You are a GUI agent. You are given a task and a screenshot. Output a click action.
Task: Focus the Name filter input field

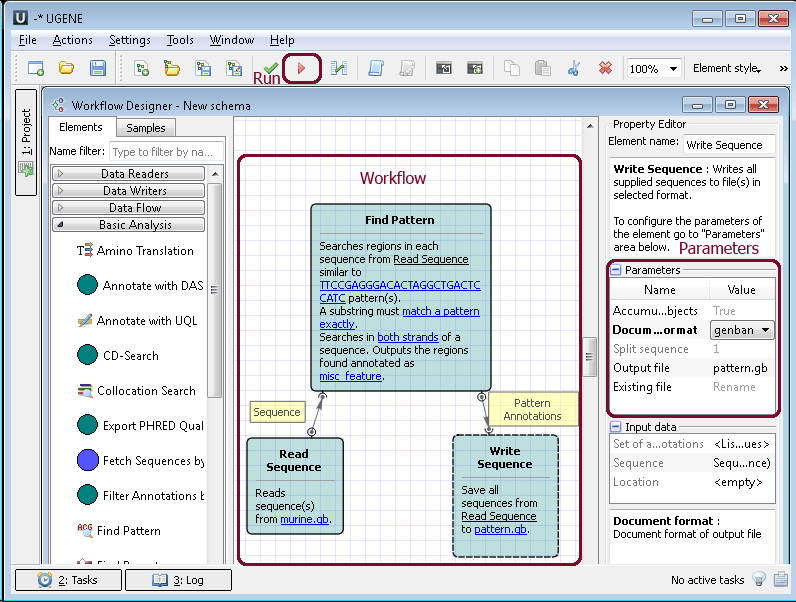[x=166, y=152]
